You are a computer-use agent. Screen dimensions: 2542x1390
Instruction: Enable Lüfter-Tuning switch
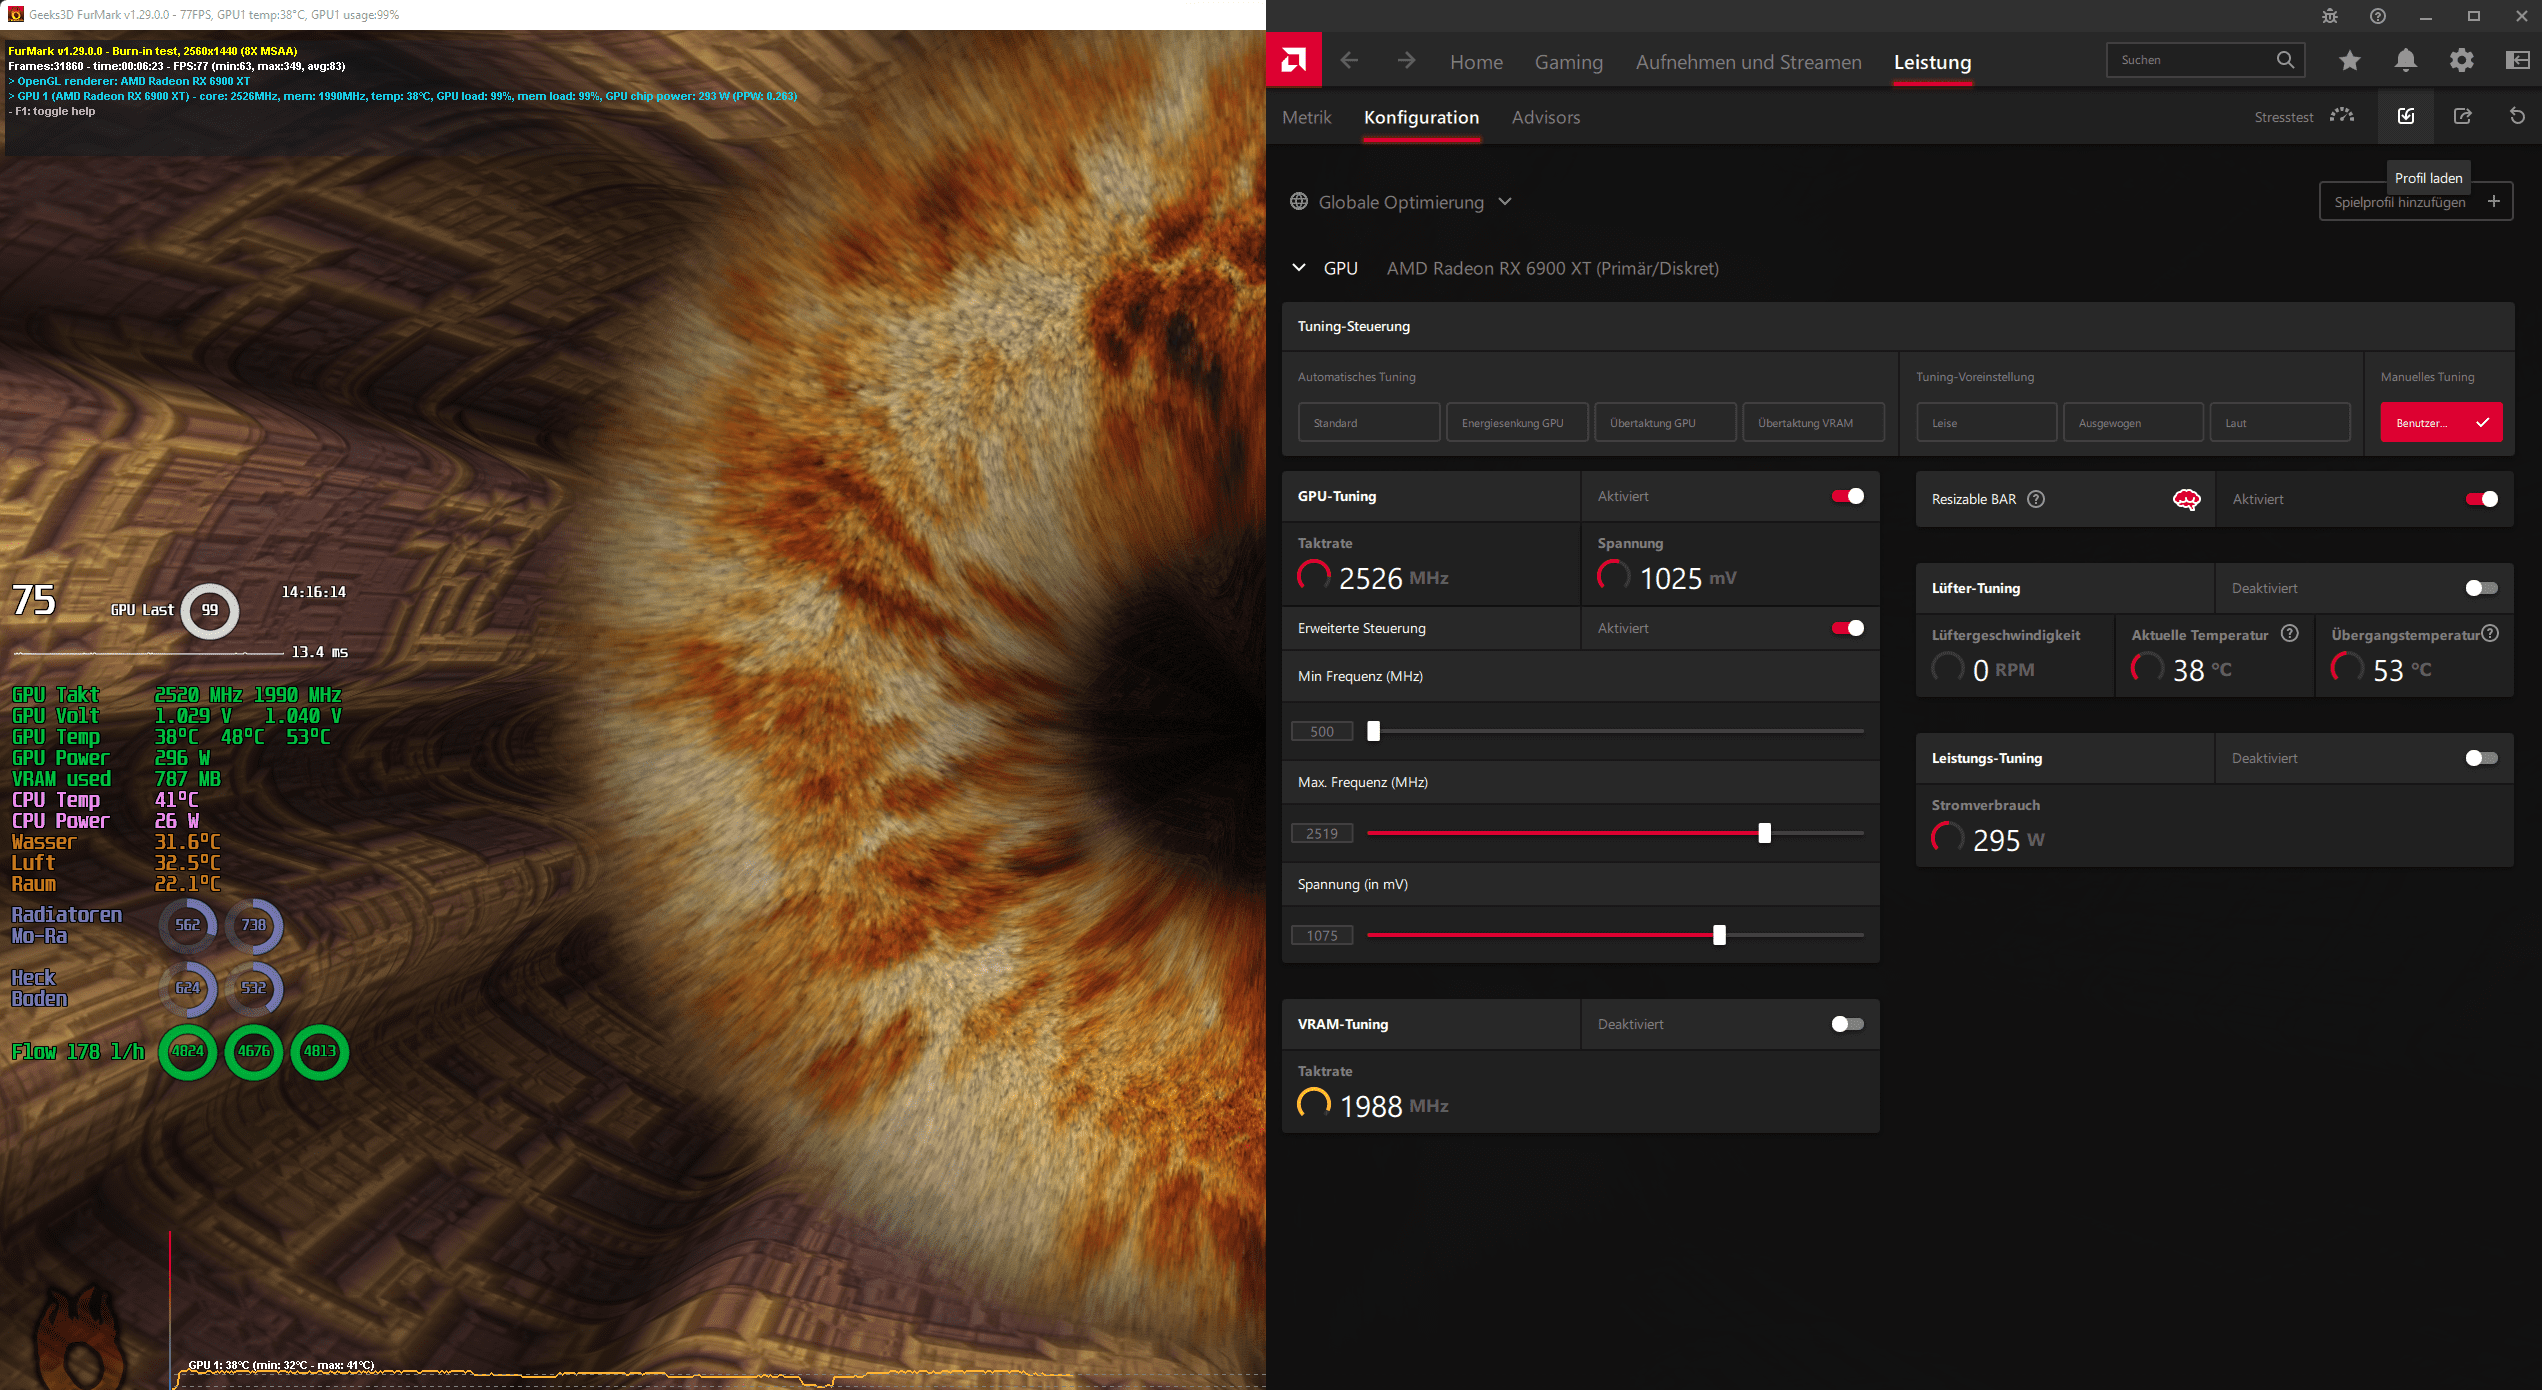click(x=2481, y=588)
